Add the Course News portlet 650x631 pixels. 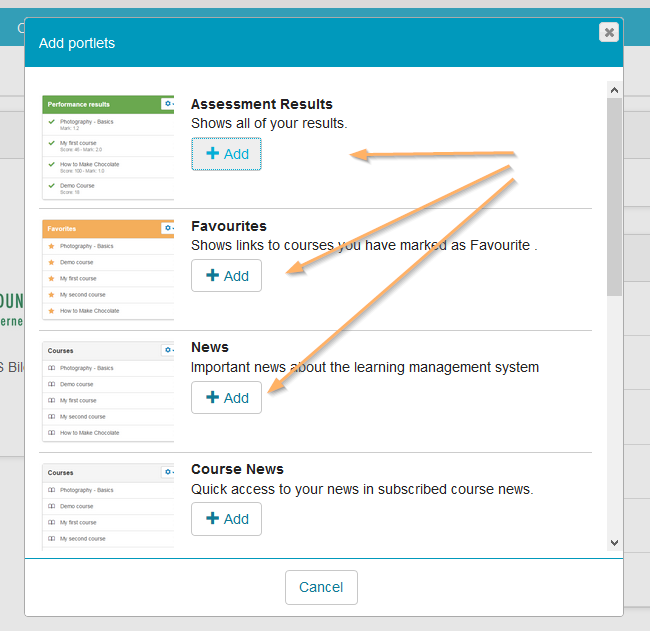(226, 519)
